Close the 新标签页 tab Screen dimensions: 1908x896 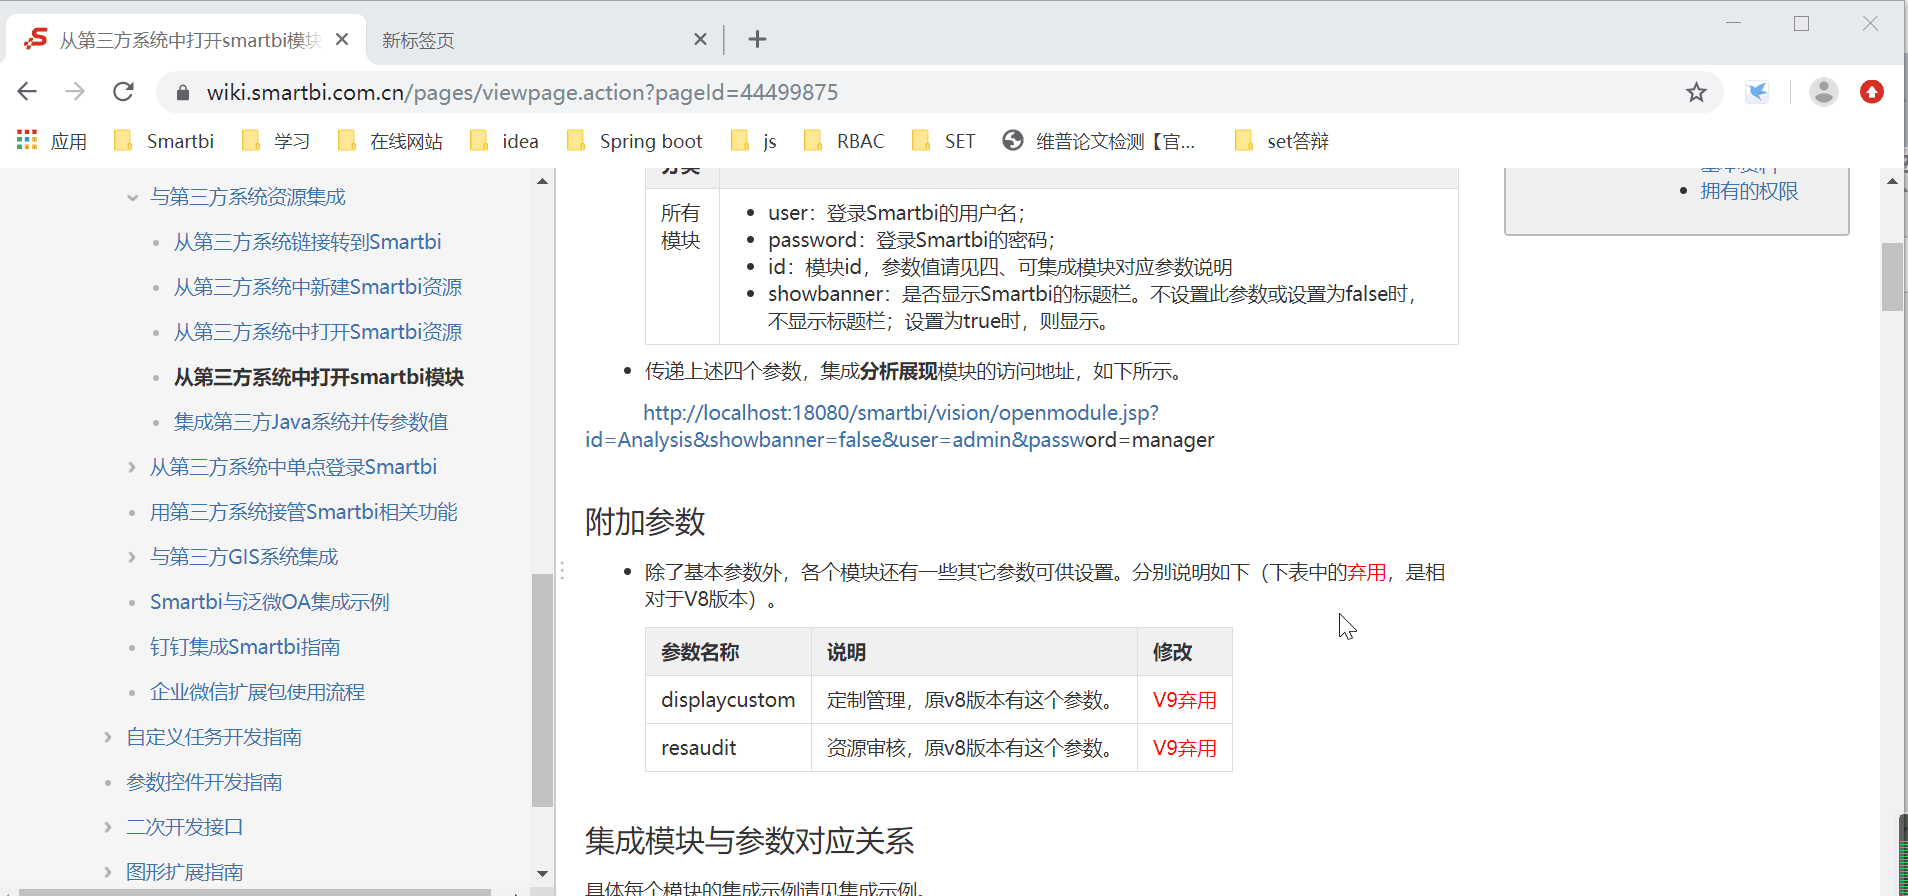[x=700, y=39]
